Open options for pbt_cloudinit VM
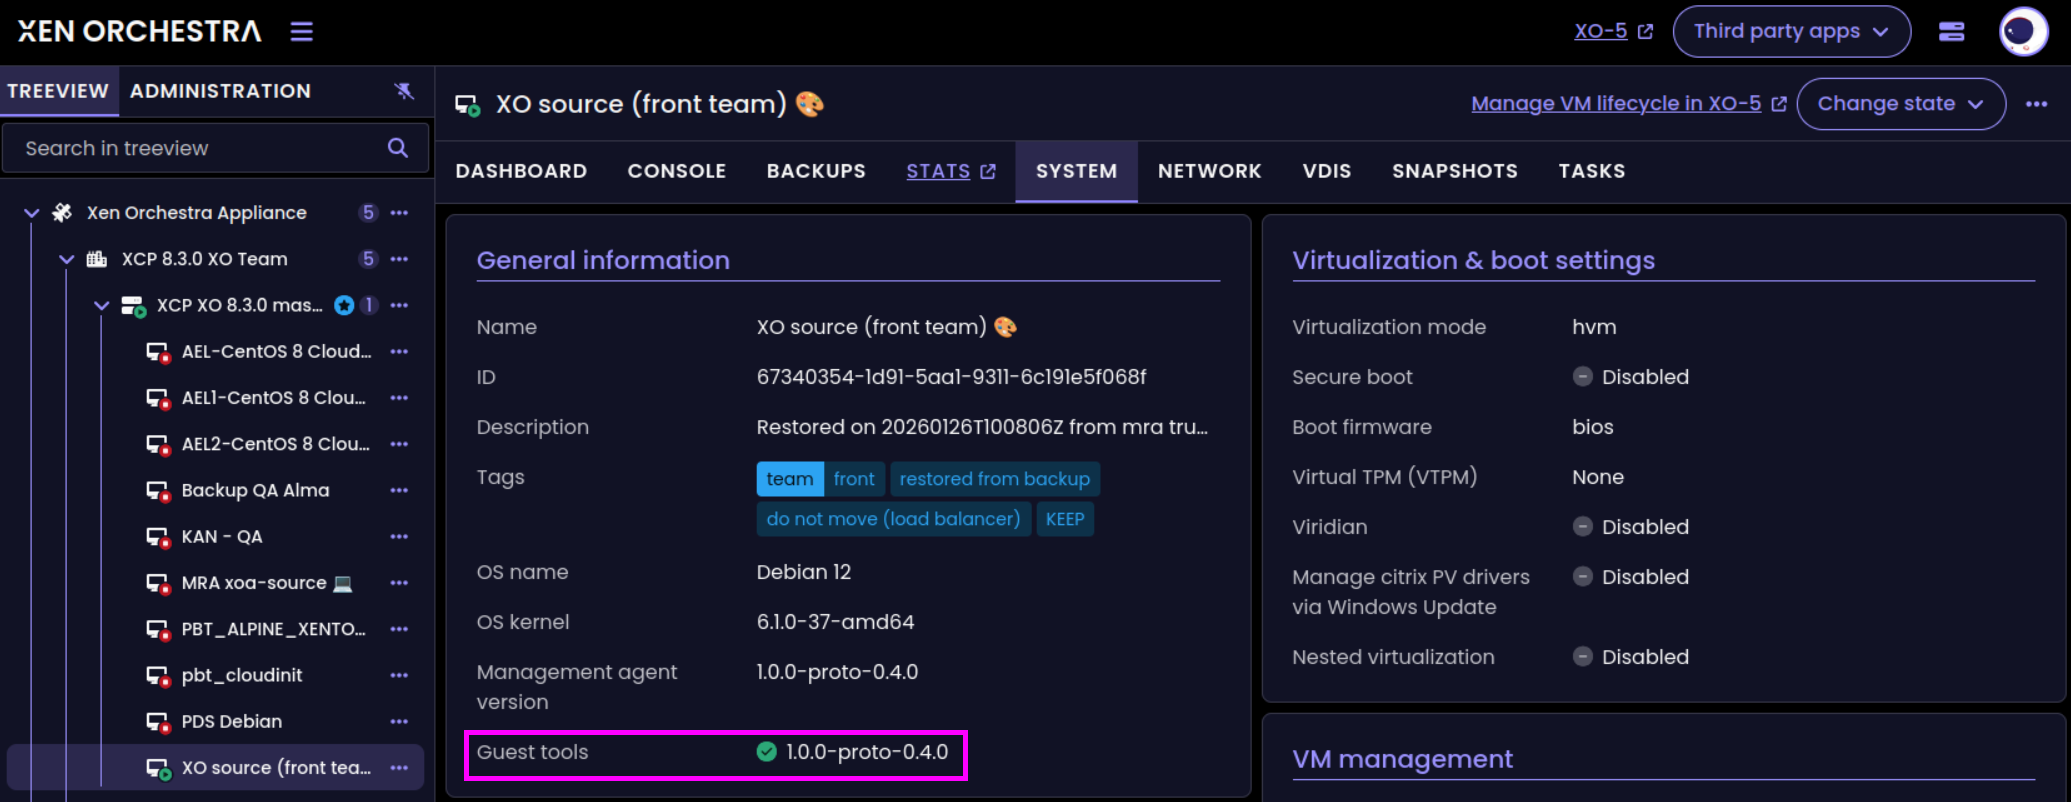This screenshot has width=2071, height=802. tap(399, 675)
